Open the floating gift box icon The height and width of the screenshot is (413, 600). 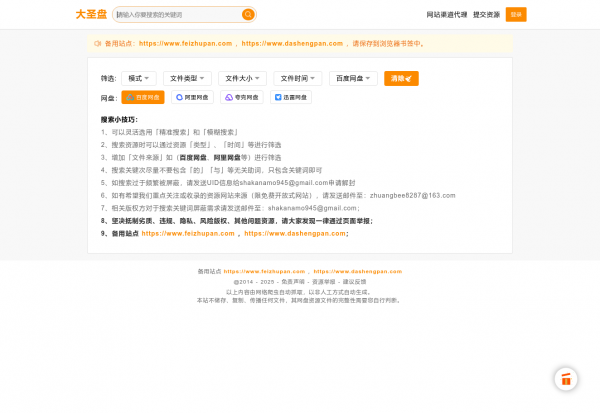[566, 379]
